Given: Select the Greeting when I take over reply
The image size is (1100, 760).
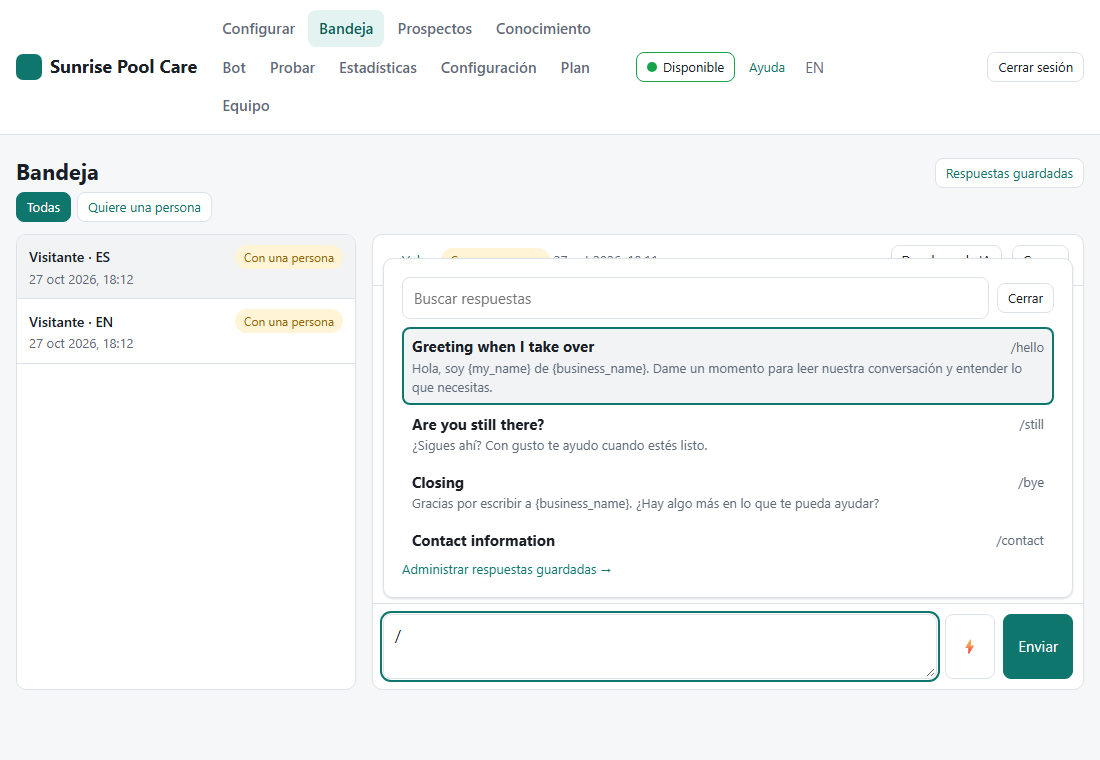Looking at the screenshot, I should pos(727,366).
